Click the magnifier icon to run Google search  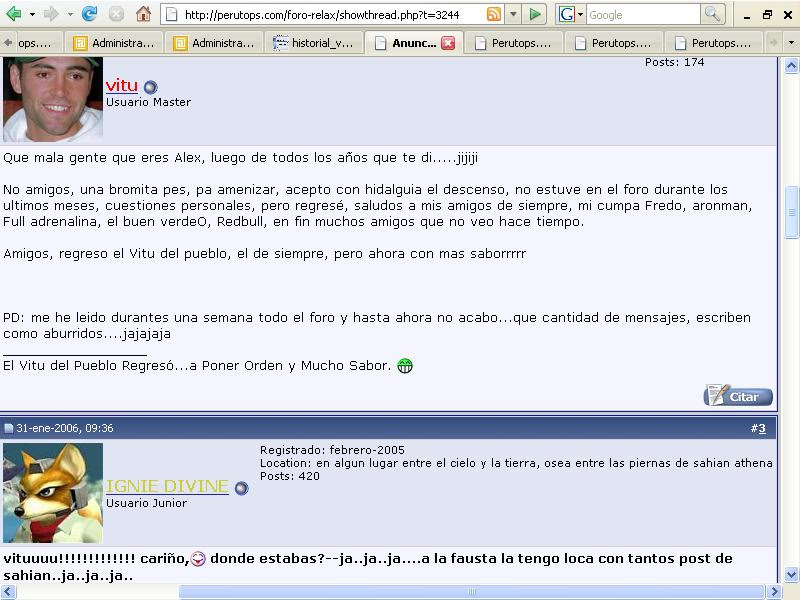(712, 15)
